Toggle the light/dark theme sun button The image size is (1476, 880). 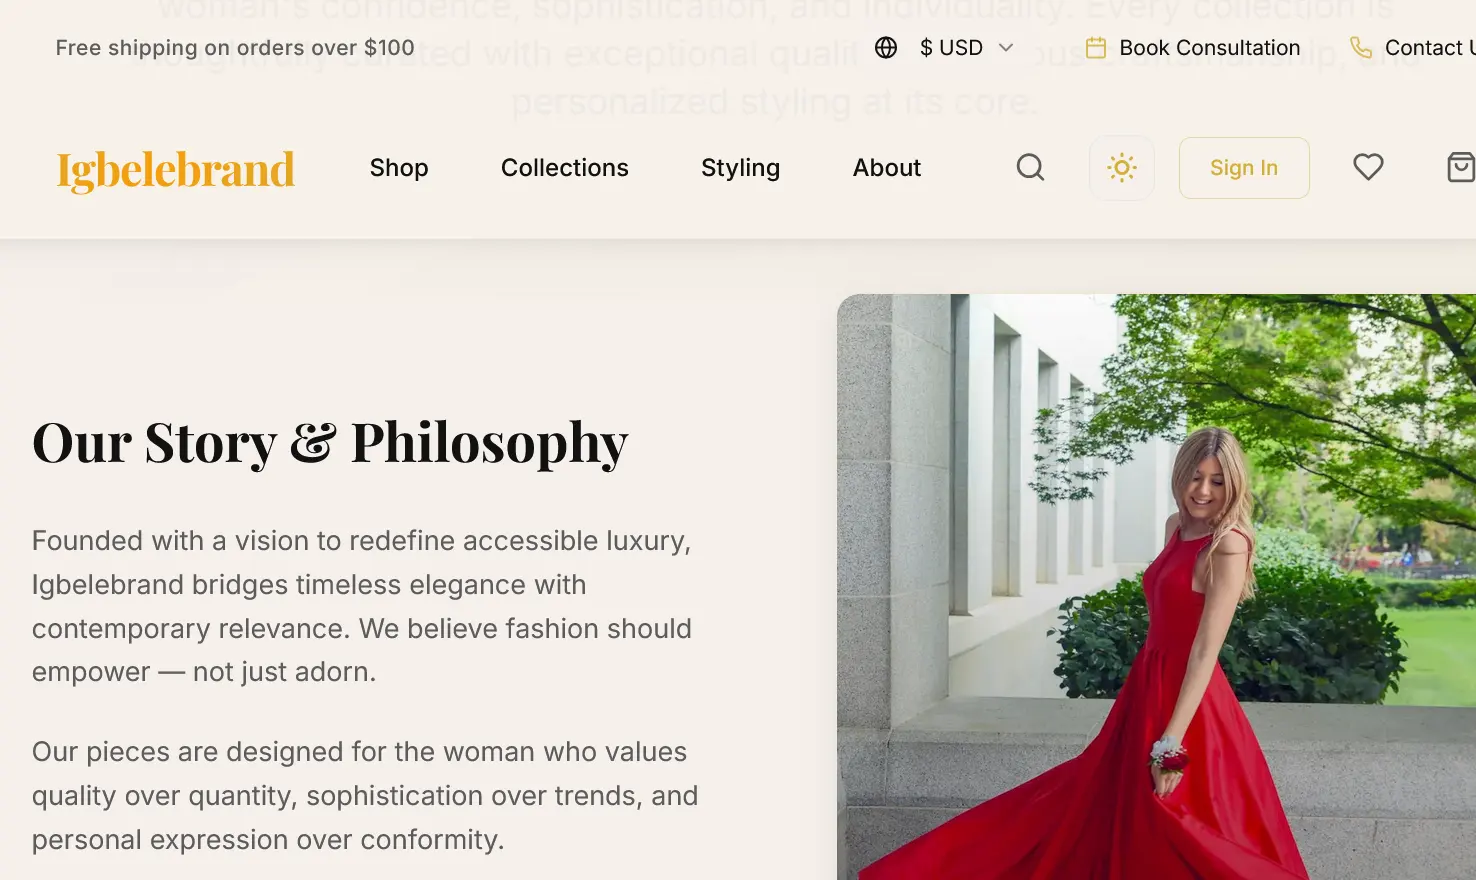pyautogui.click(x=1121, y=168)
